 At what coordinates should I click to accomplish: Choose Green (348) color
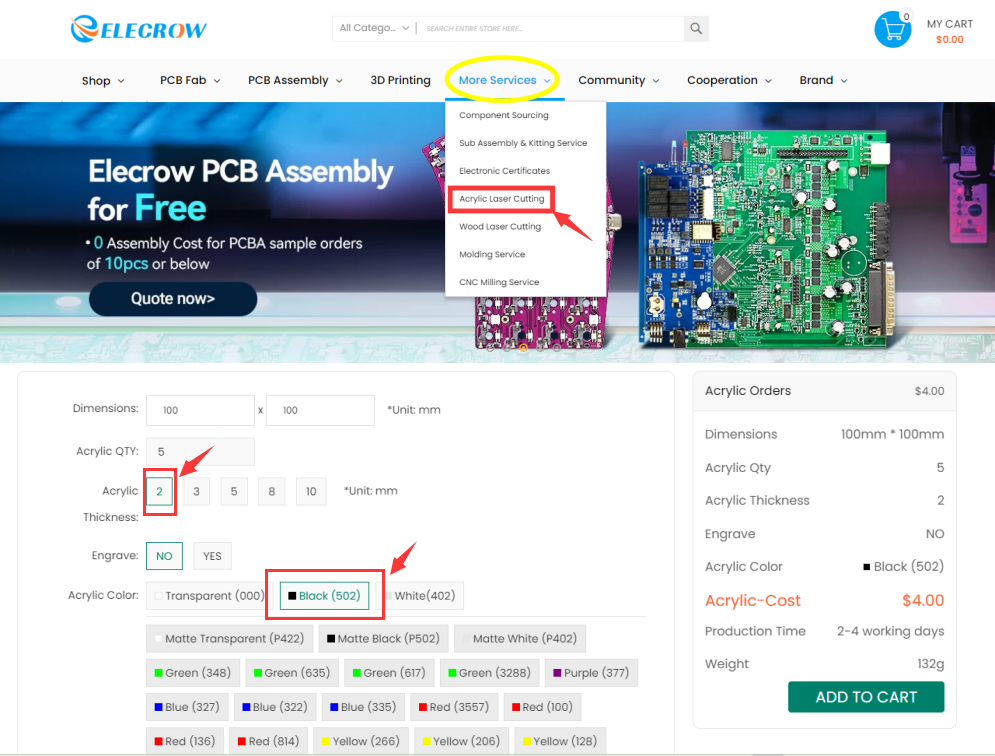click(x=193, y=673)
